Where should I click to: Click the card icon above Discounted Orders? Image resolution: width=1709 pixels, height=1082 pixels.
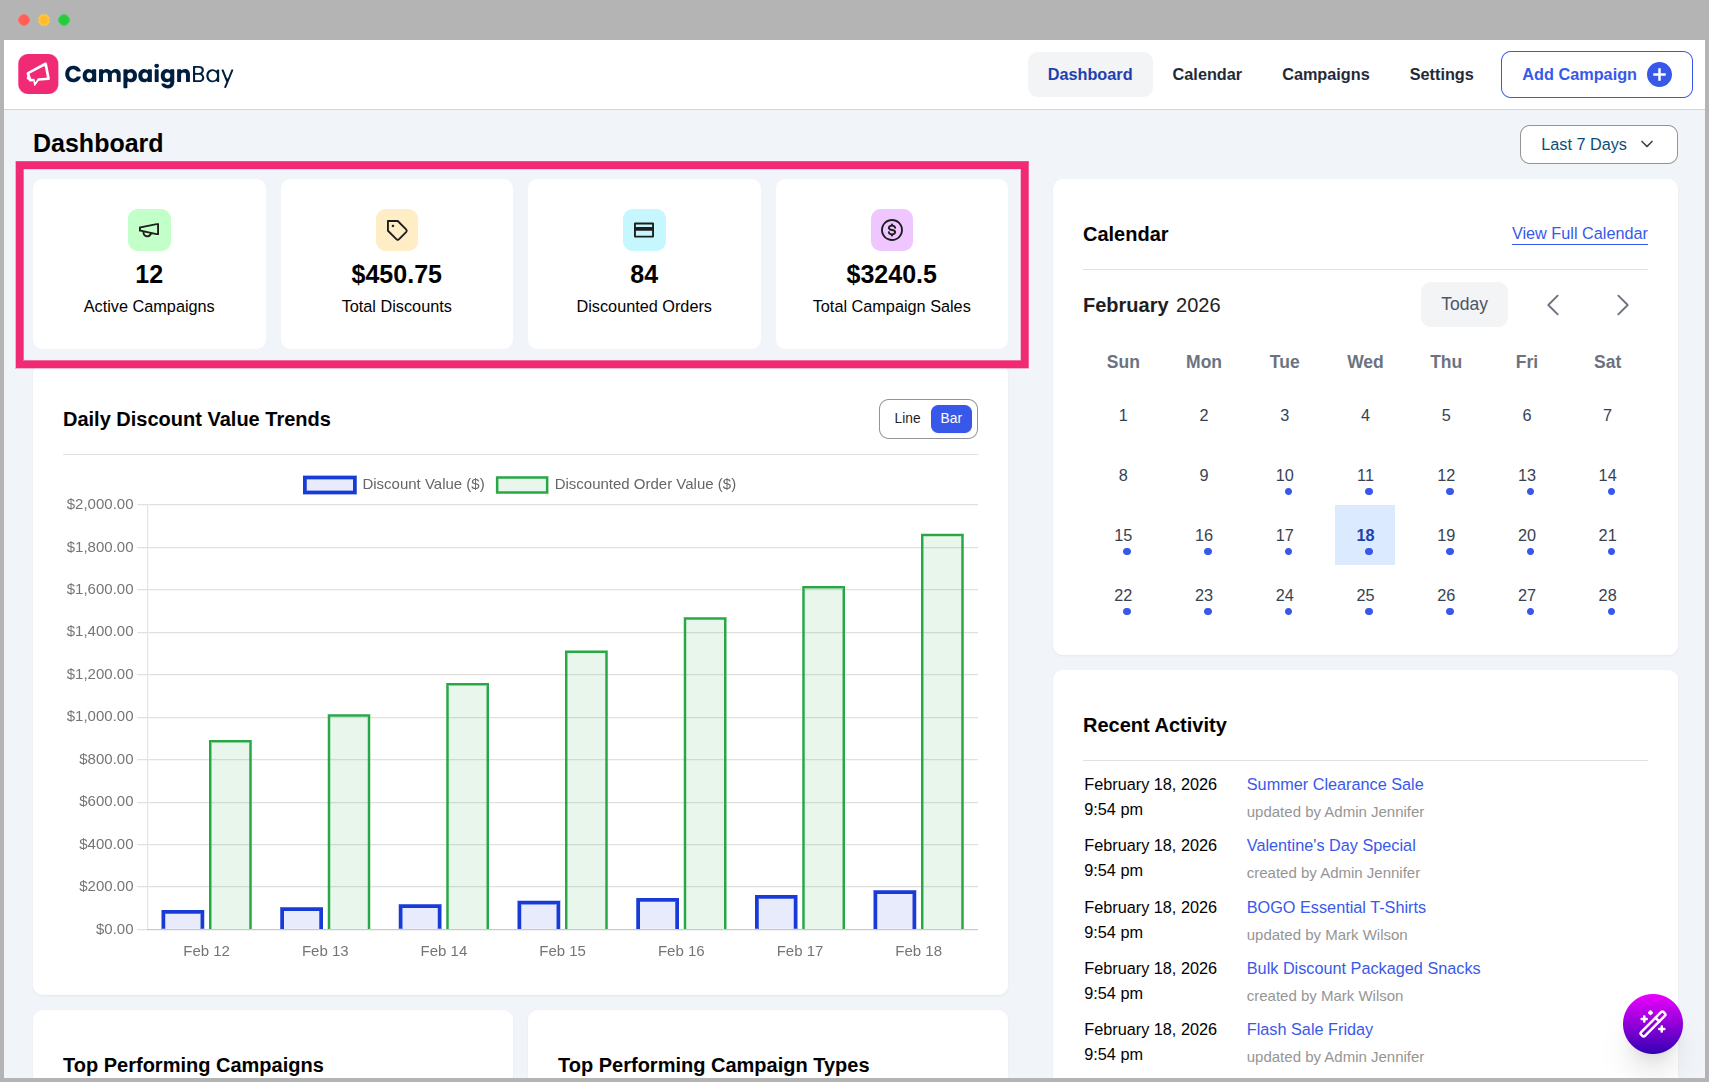point(643,229)
